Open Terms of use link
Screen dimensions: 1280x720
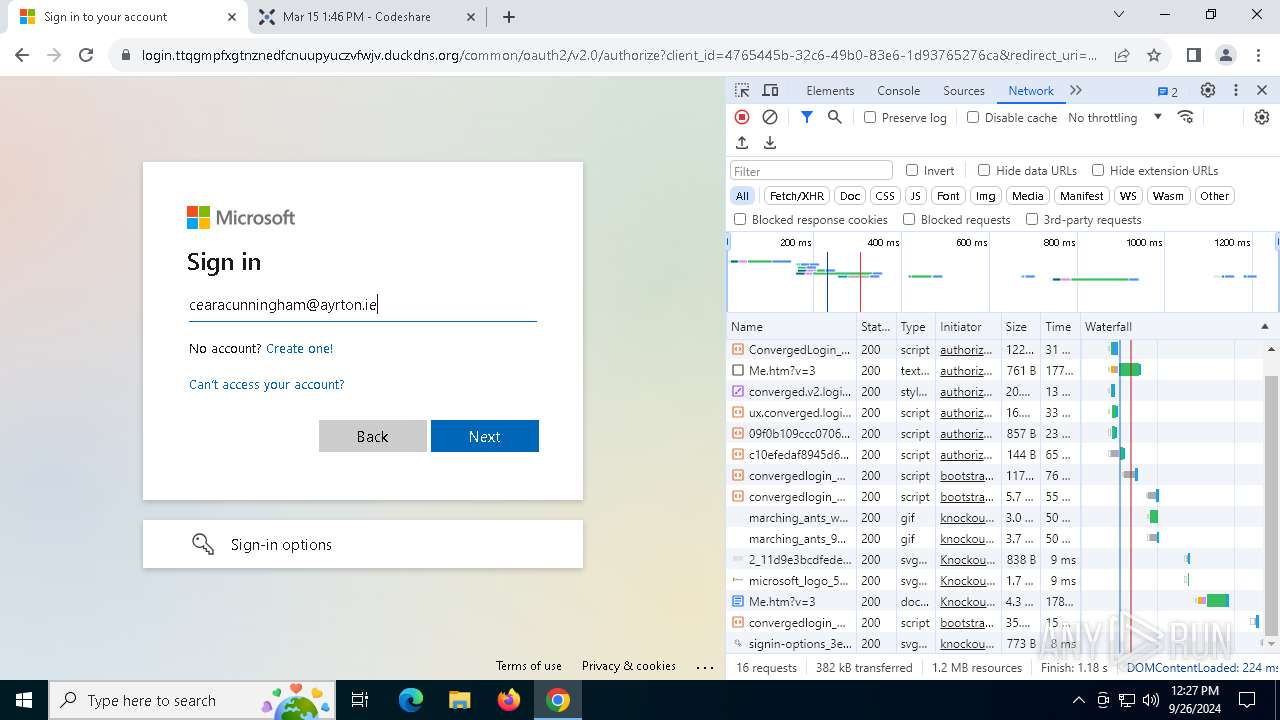[529, 666]
